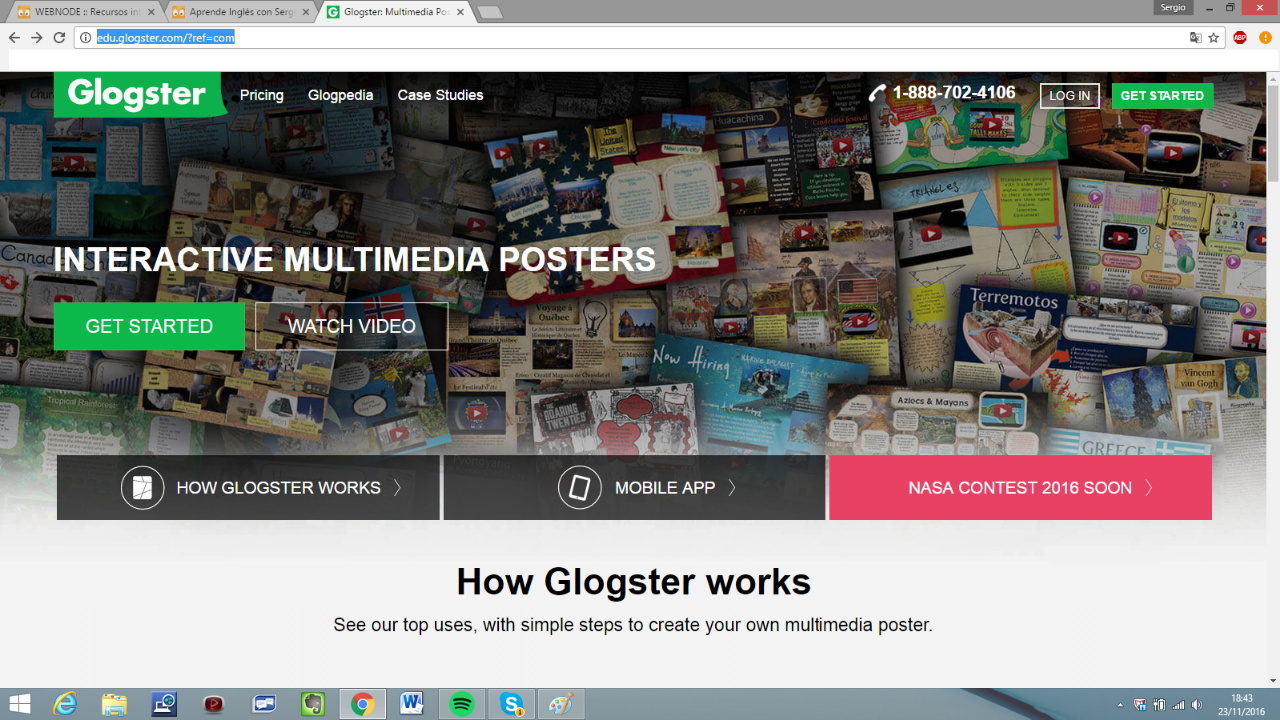Switch to the Aprende Inglés con Sergio tab
1280x720 pixels.
click(x=238, y=12)
